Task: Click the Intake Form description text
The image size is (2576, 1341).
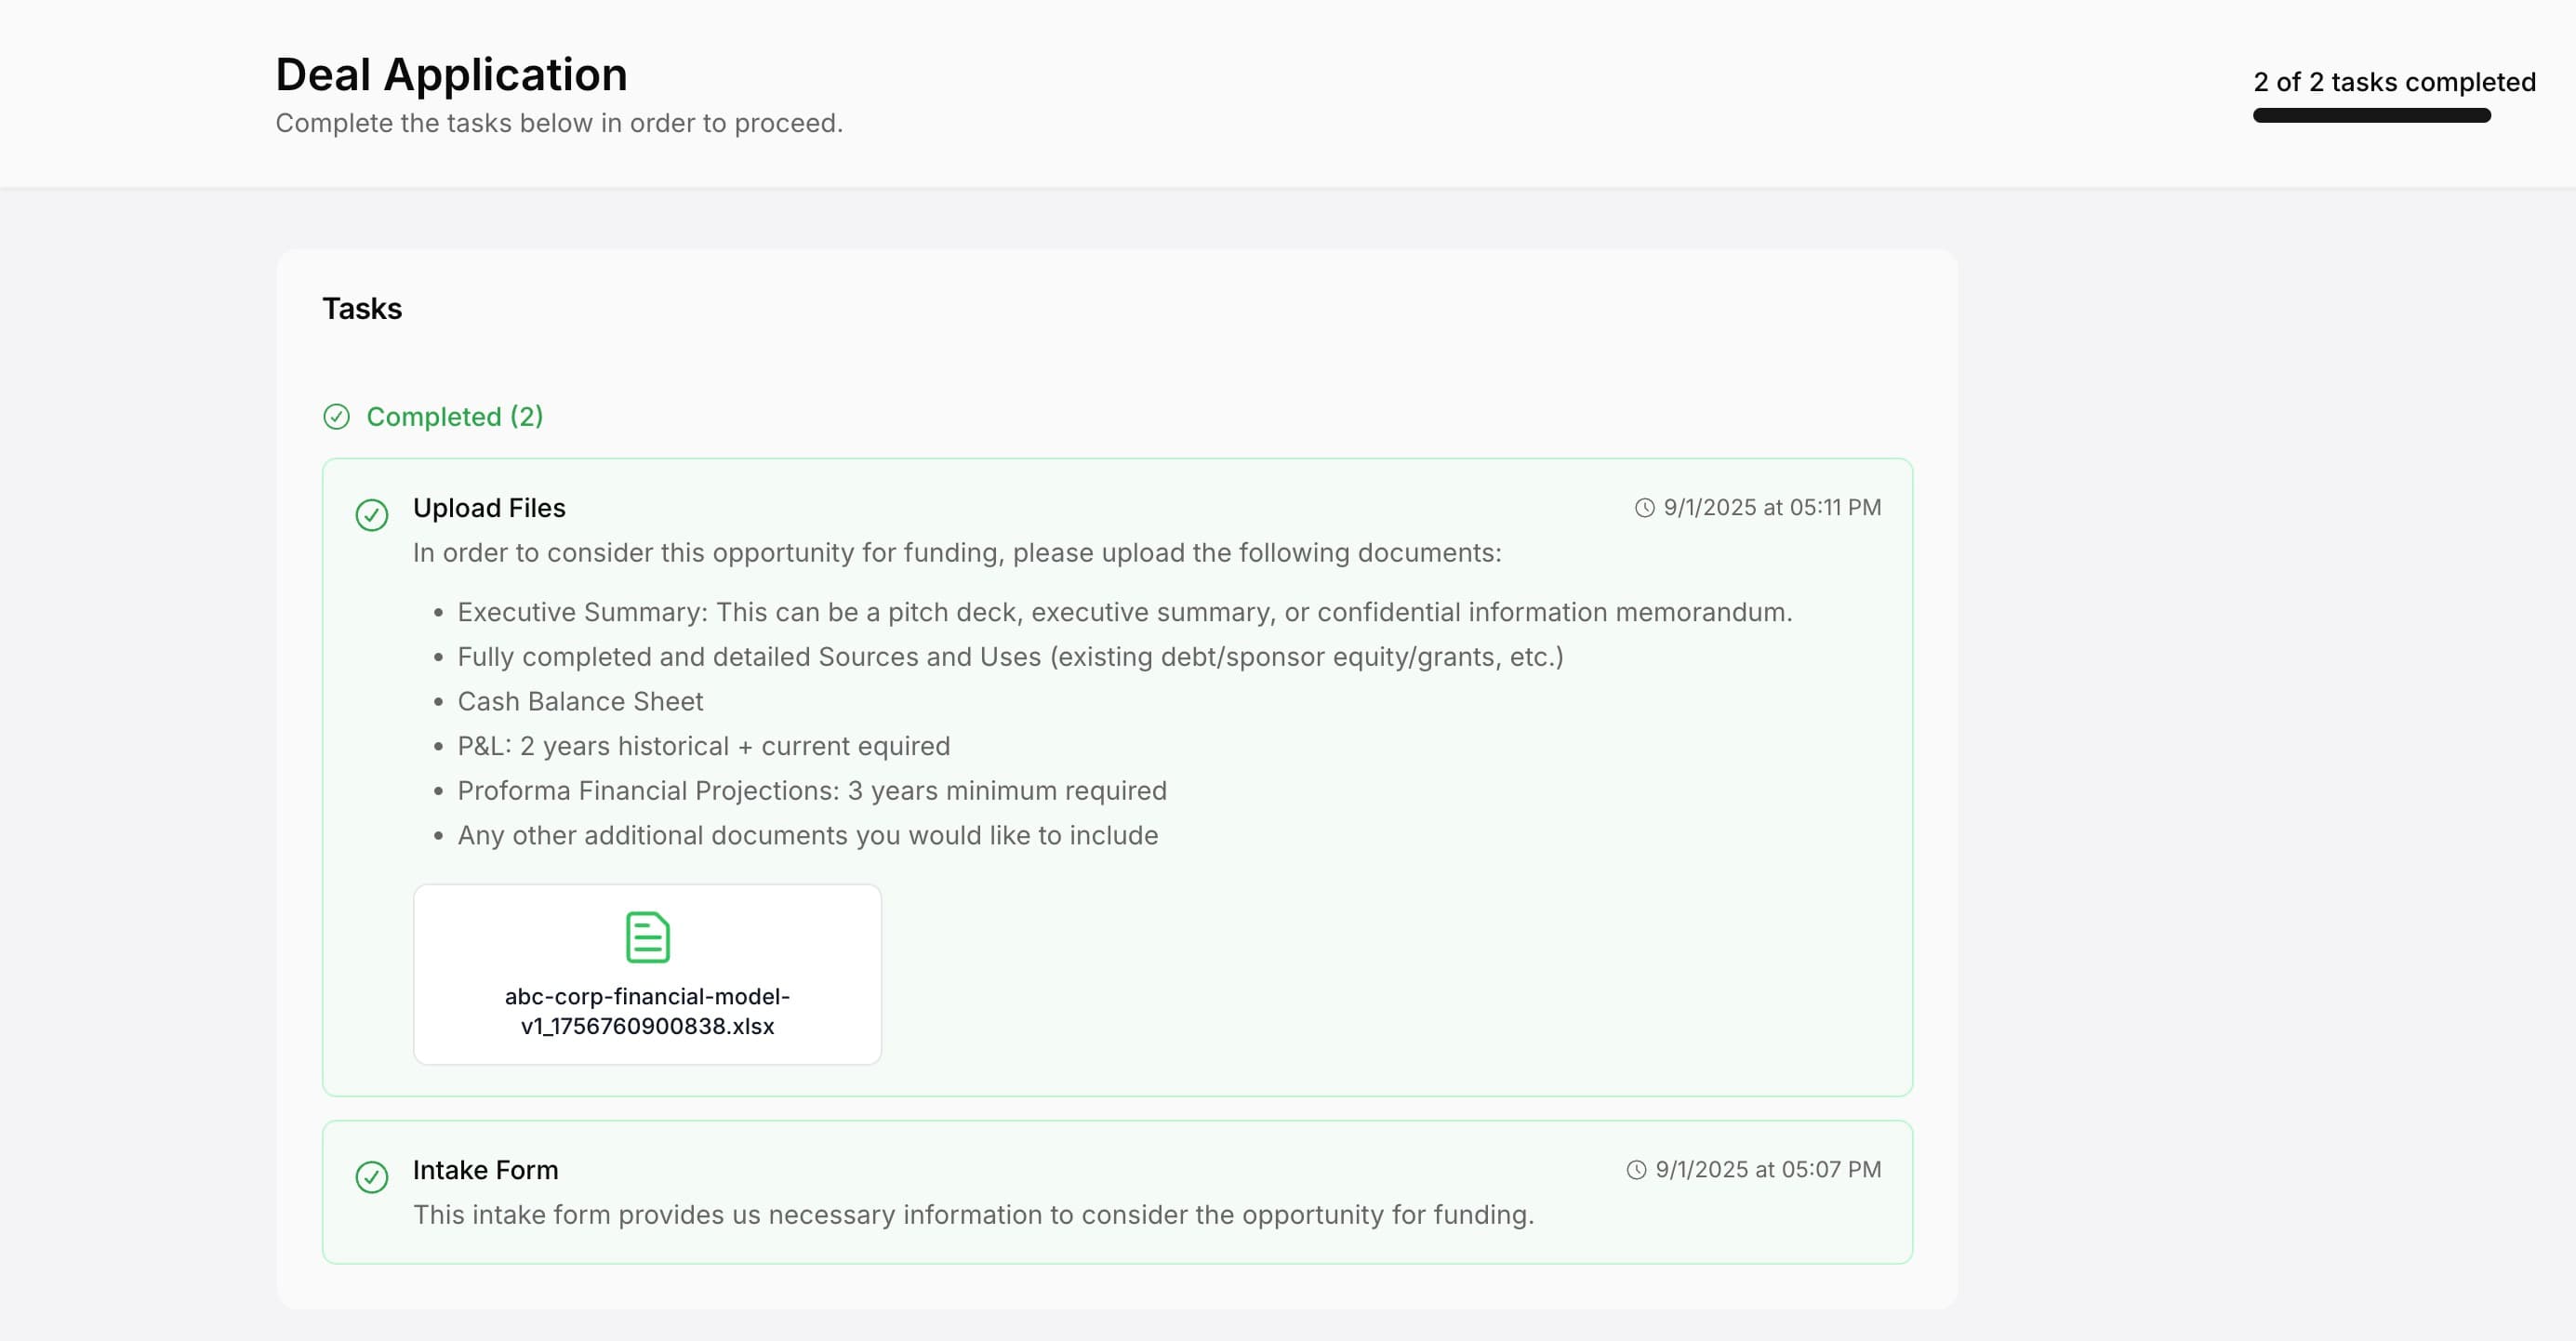Action: 973,1215
